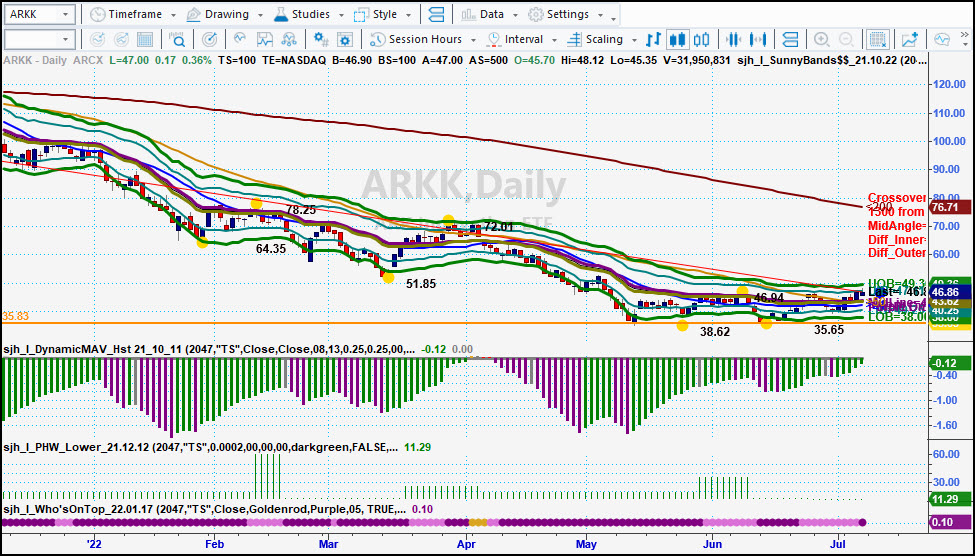Screen dimensions: 975x556
Task: Click the chart chat bubble icon
Action: click(x=942, y=40)
